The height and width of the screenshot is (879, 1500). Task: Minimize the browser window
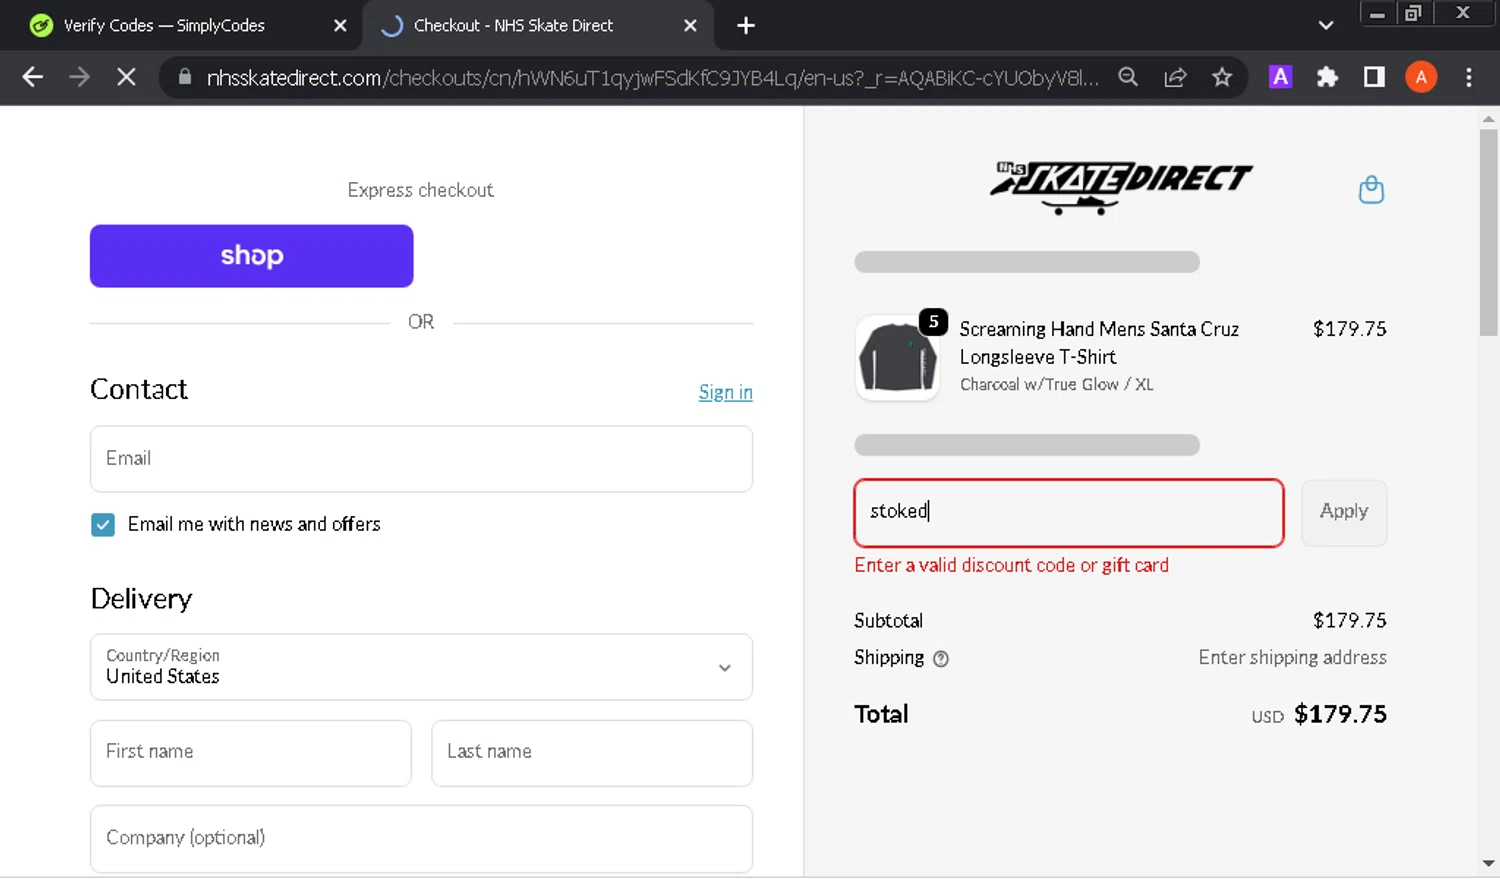tap(1377, 13)
